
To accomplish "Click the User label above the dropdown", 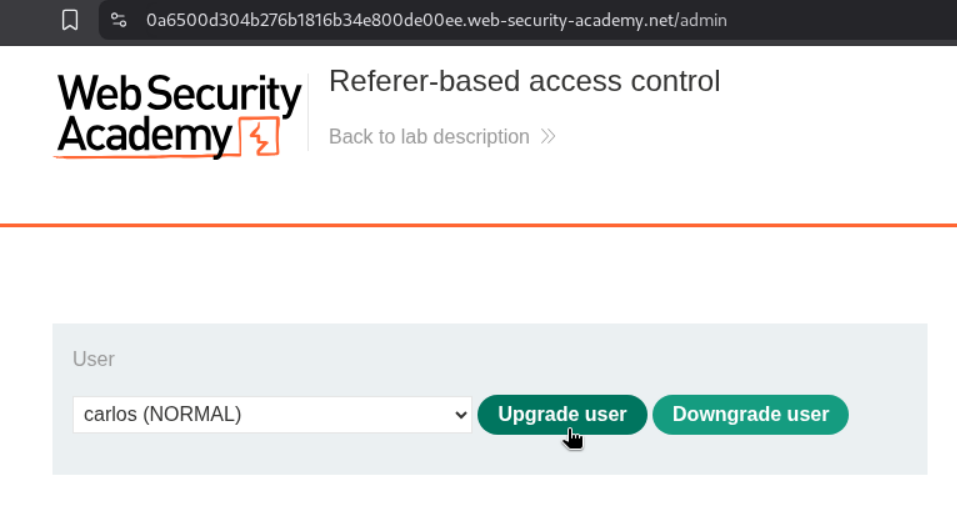I will 94,359.
